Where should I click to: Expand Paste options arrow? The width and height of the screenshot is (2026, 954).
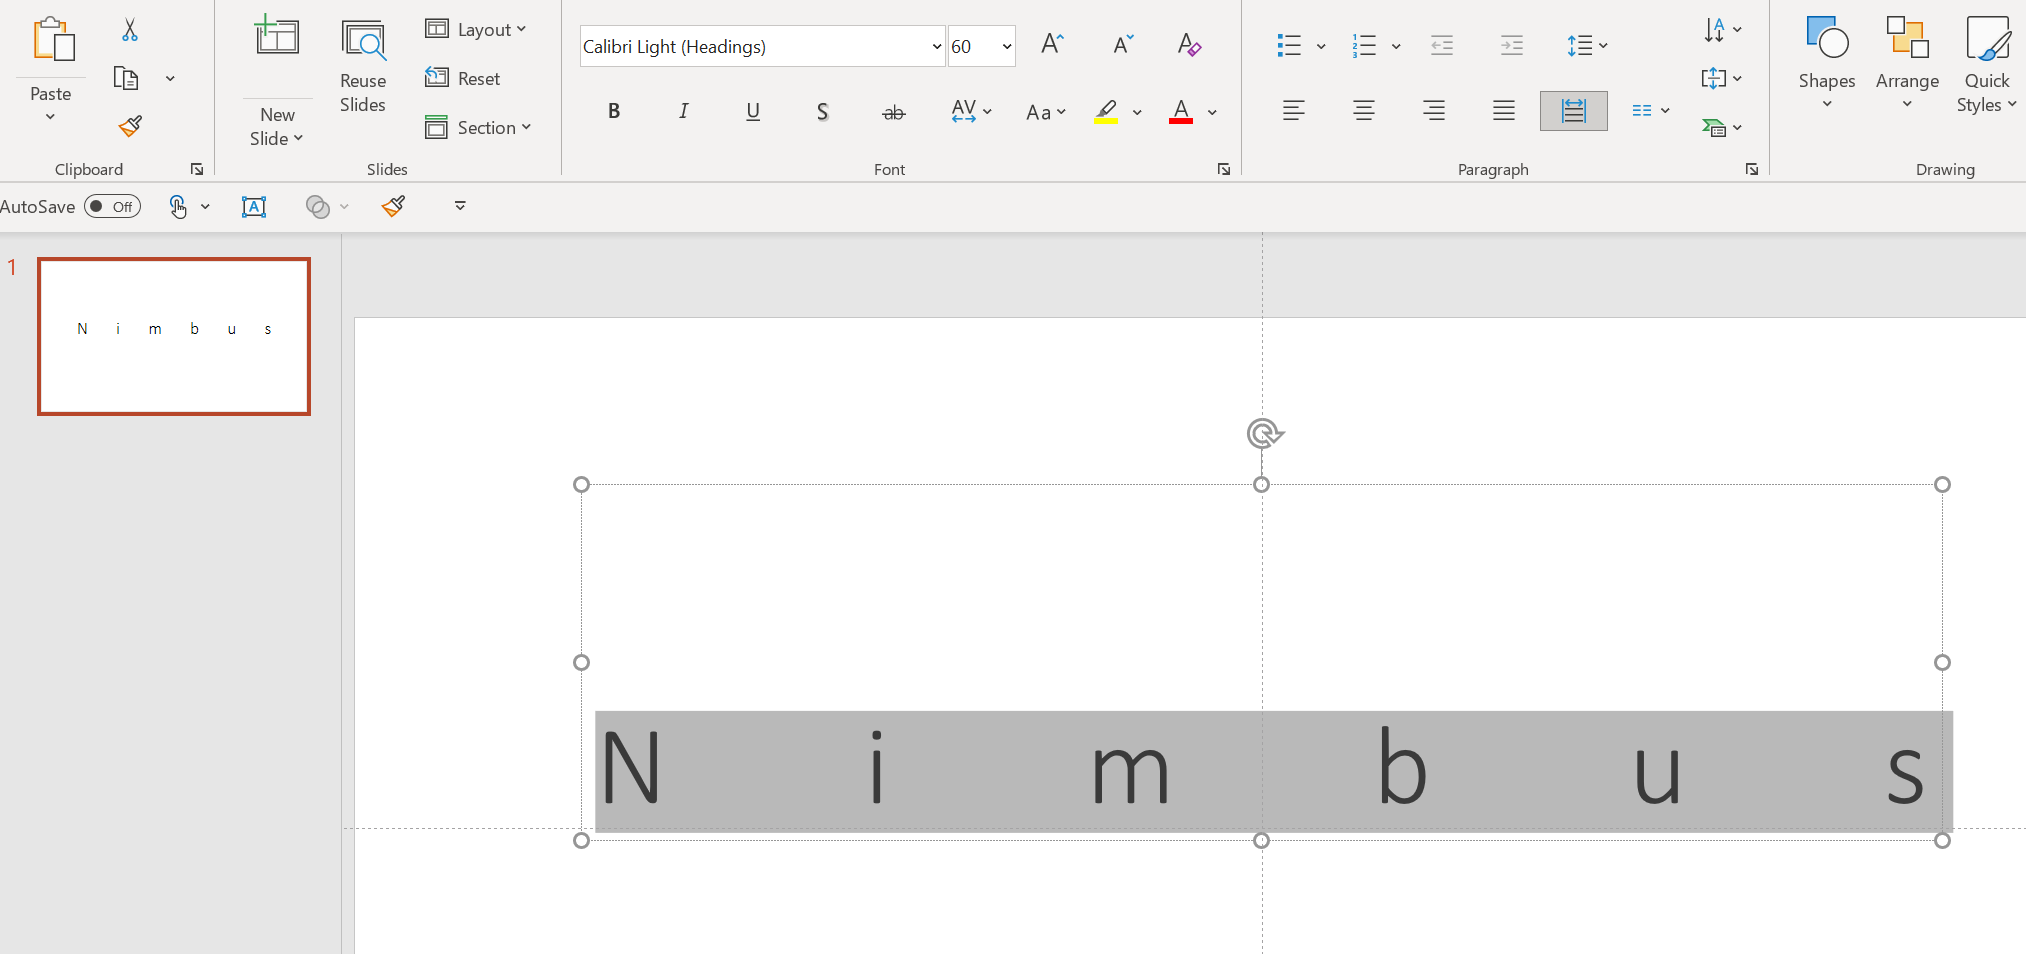[50, 117]
